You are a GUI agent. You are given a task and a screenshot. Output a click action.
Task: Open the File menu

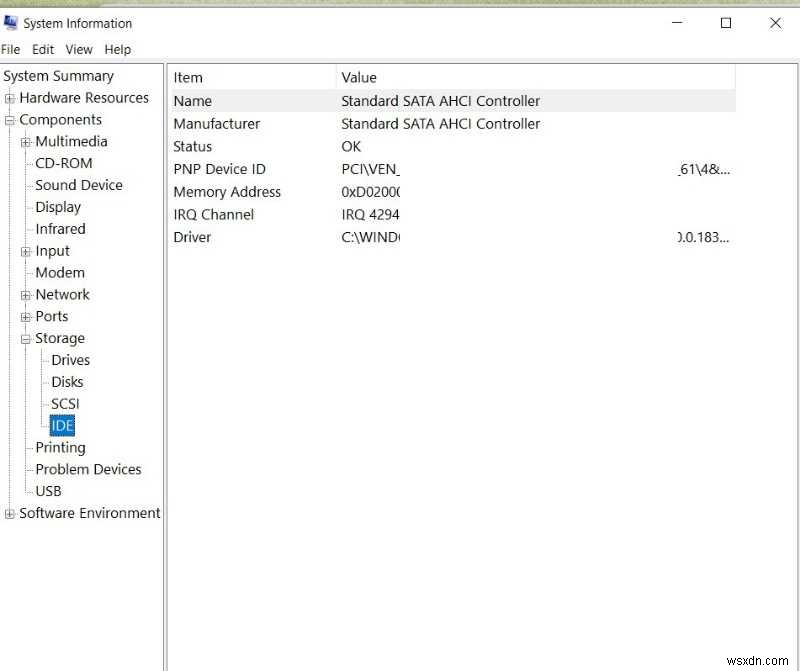[x=11, y=49]
